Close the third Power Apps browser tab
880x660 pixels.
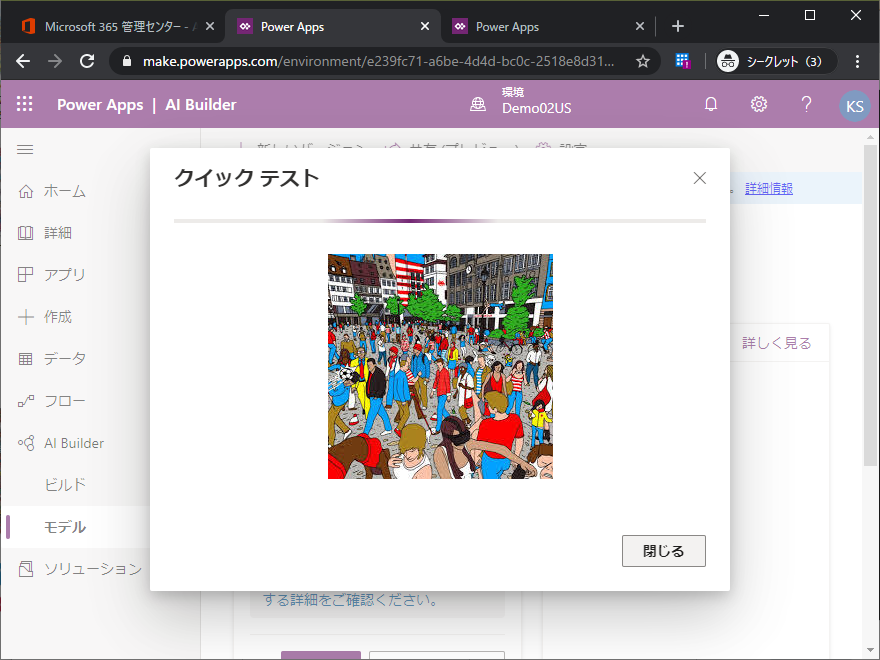640,26
